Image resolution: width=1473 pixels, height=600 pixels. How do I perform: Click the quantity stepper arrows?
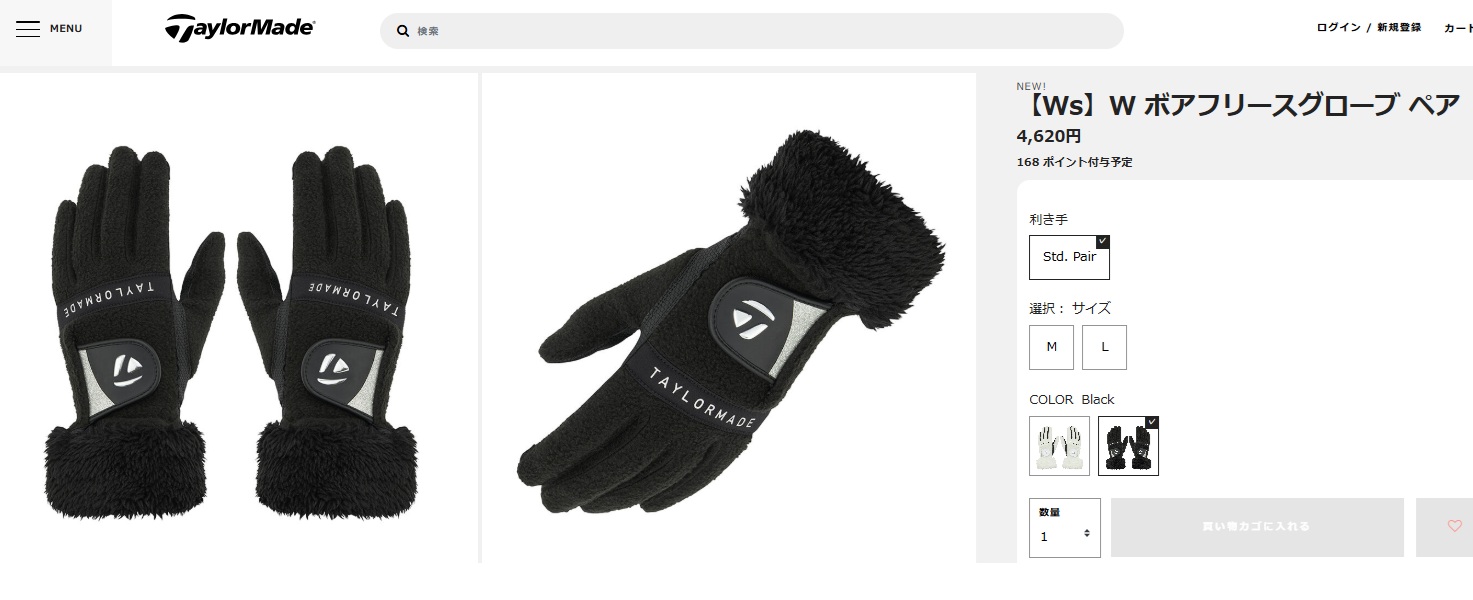pyautogui.click(x=1086, y=534)
